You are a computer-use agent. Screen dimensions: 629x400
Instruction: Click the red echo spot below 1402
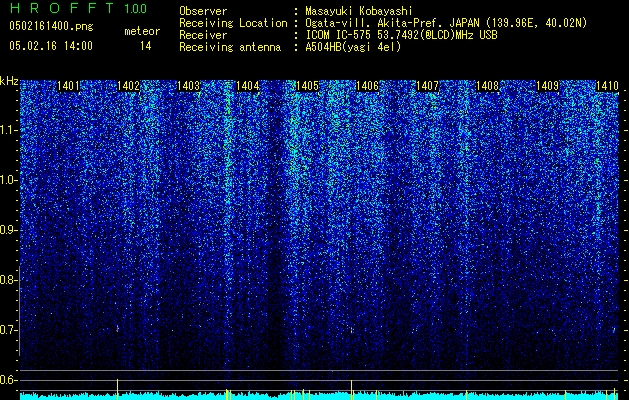click(118, 329)
